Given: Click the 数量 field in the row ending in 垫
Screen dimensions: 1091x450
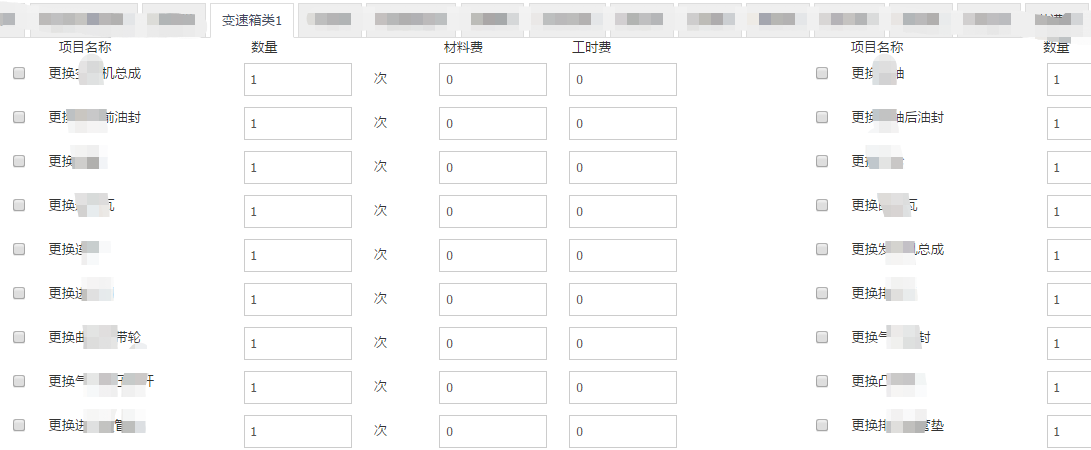Looking at the screenshot, I should point(1068,432).
